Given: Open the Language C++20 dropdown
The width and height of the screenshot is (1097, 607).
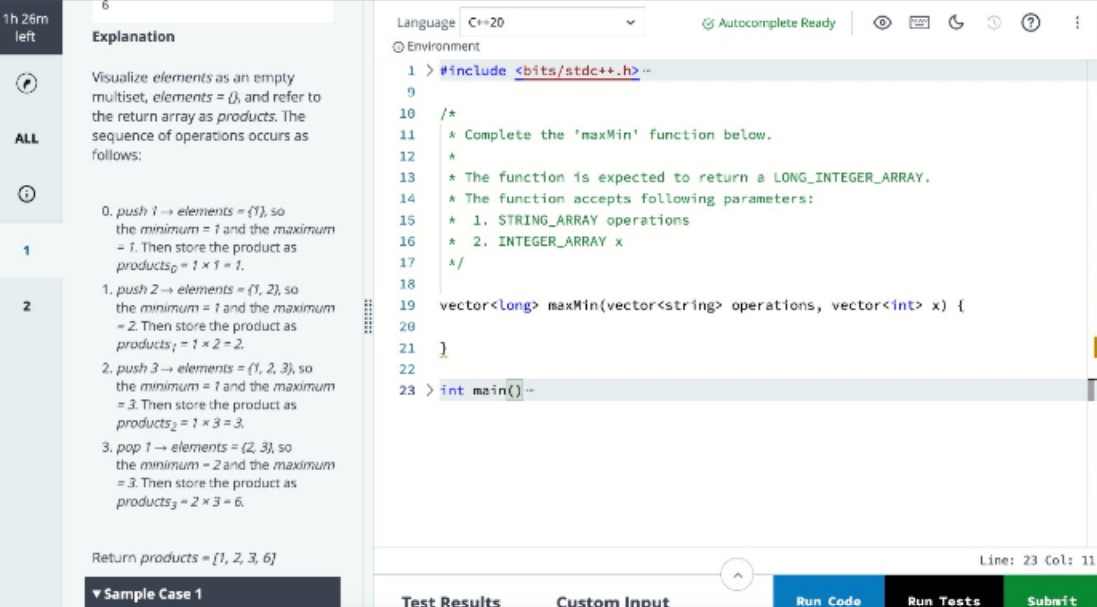Looking at the screenshot, I should click(x=551, y=22).
